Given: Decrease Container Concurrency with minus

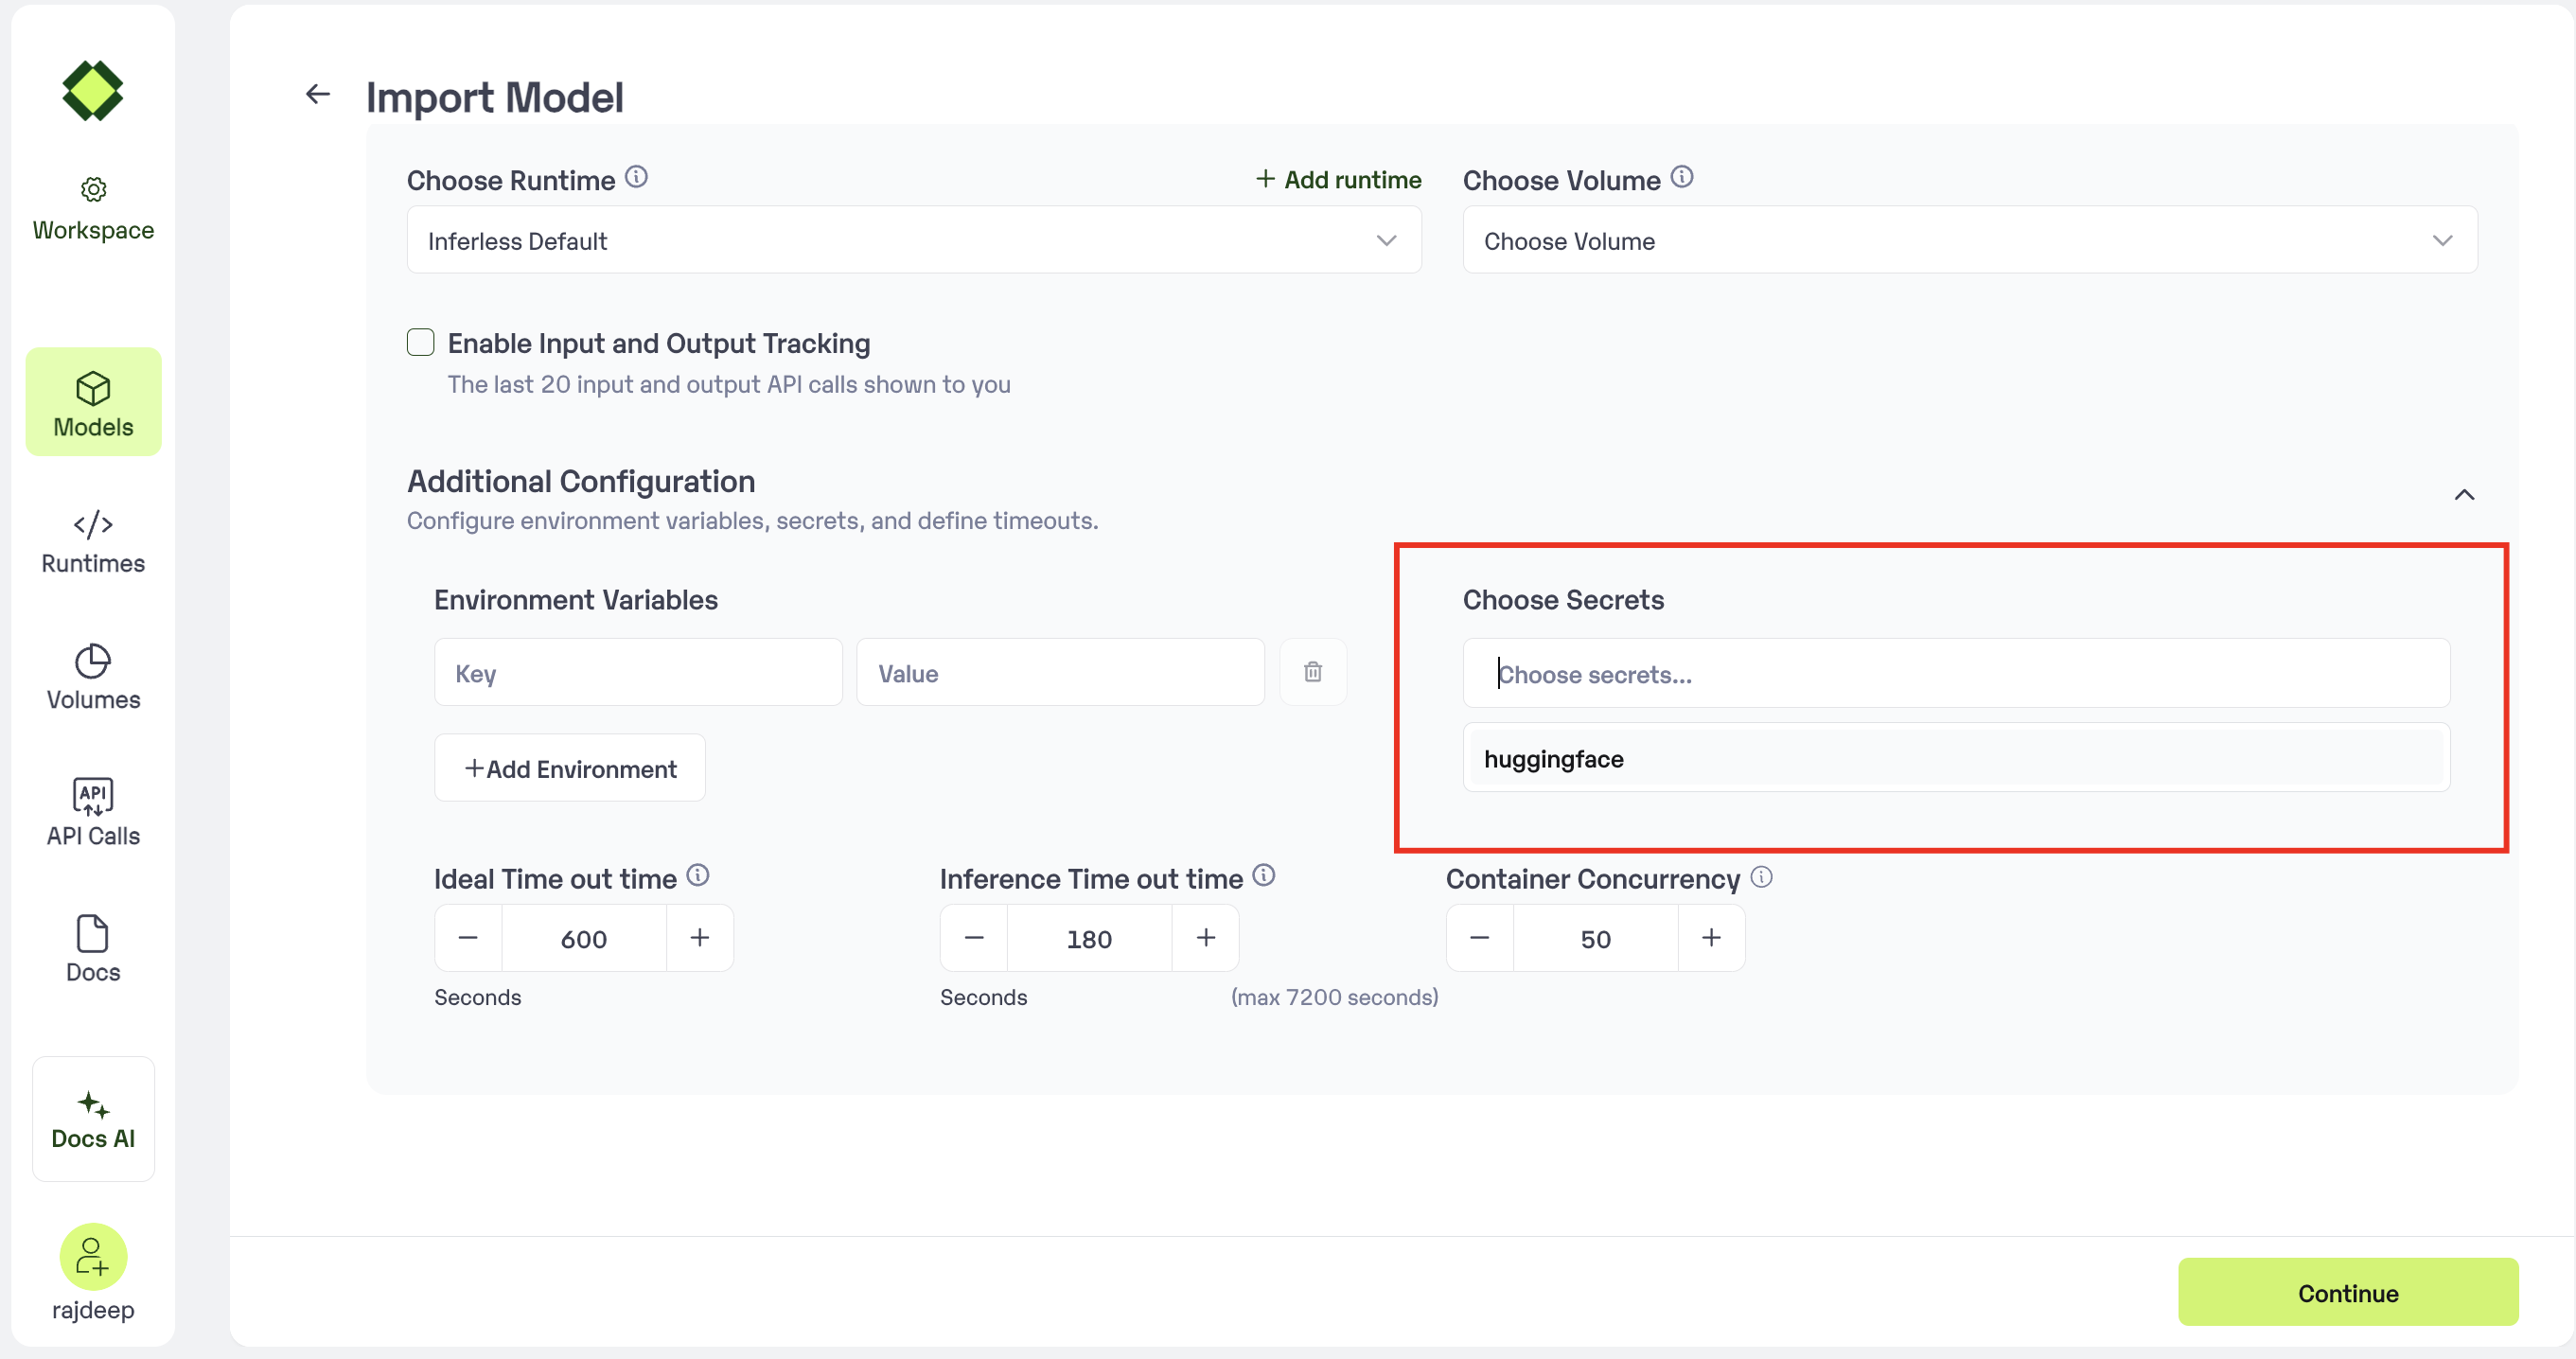Looking at the screenshot, I should tap(1479, 938).
